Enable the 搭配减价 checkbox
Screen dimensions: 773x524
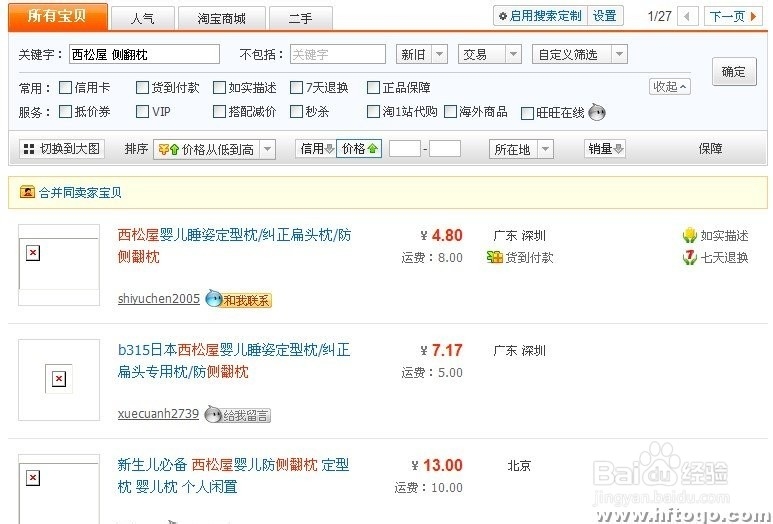coord(219,111)
